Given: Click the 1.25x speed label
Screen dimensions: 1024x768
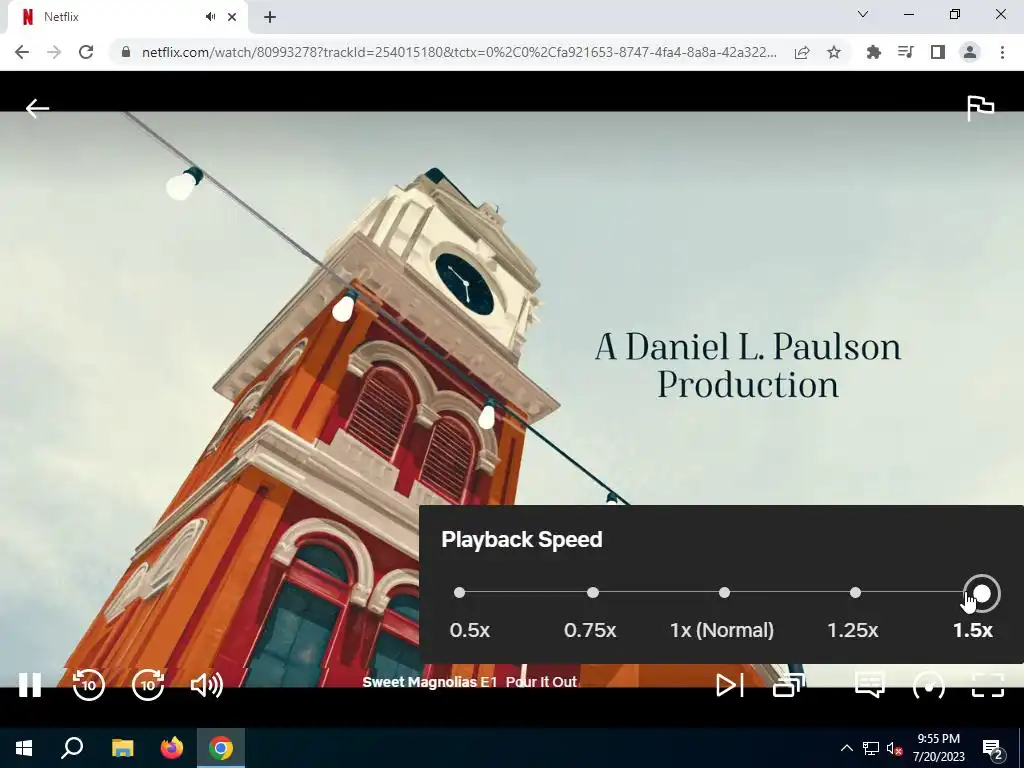Looking at the screenshot, I should coord(852,630).
